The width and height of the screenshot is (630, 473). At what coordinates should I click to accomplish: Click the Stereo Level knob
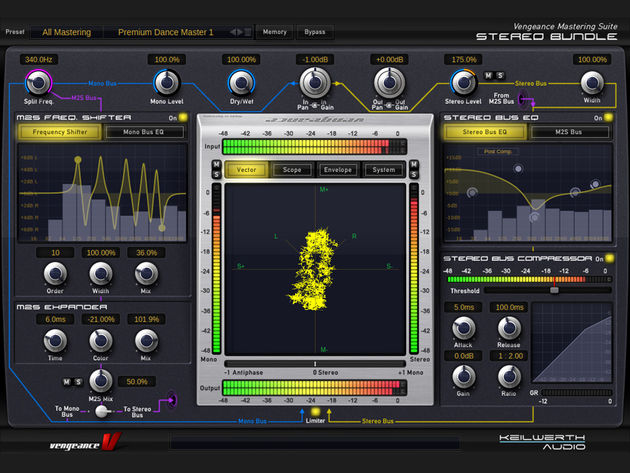point(463,82)
